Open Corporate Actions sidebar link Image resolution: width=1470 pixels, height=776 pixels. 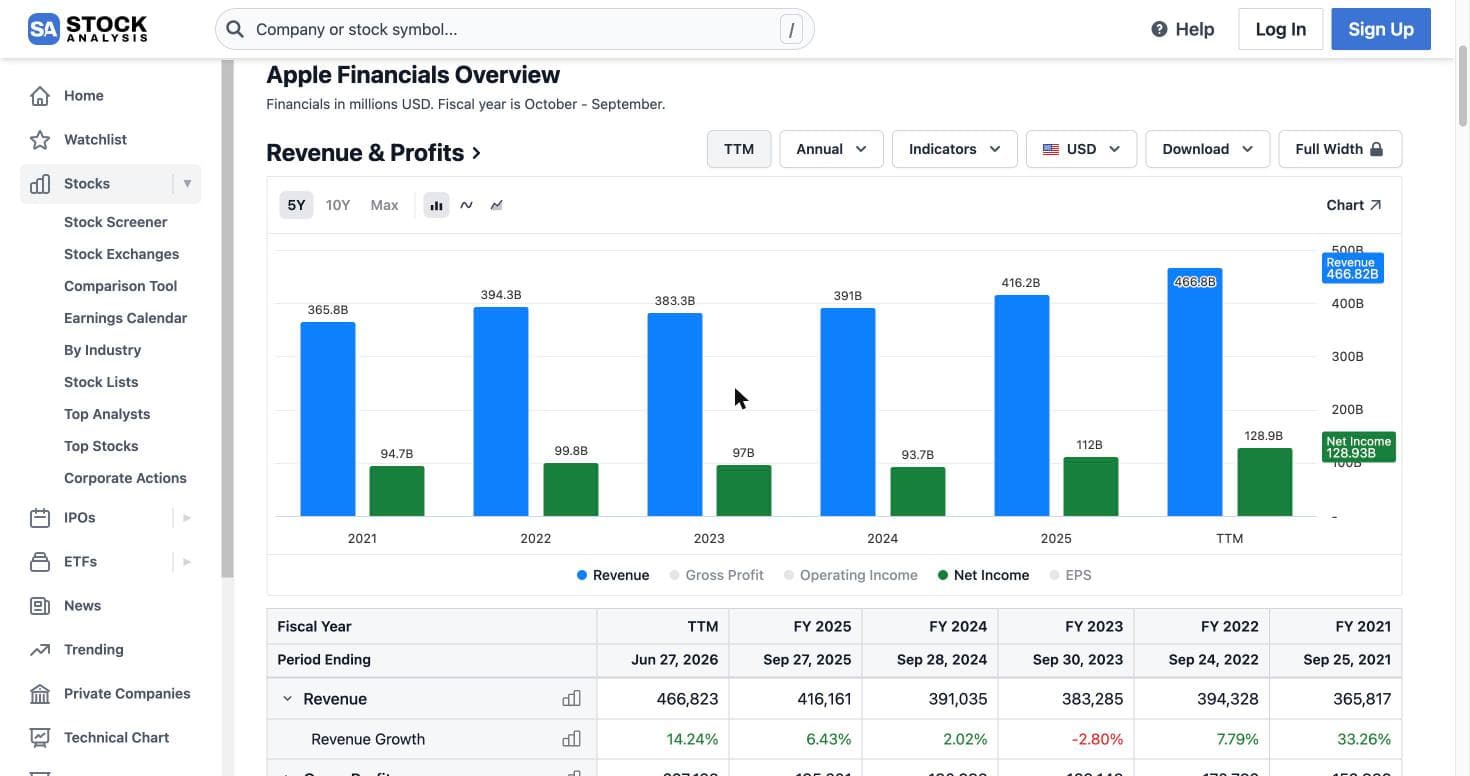pyautogui.click(x=126, y=478)
